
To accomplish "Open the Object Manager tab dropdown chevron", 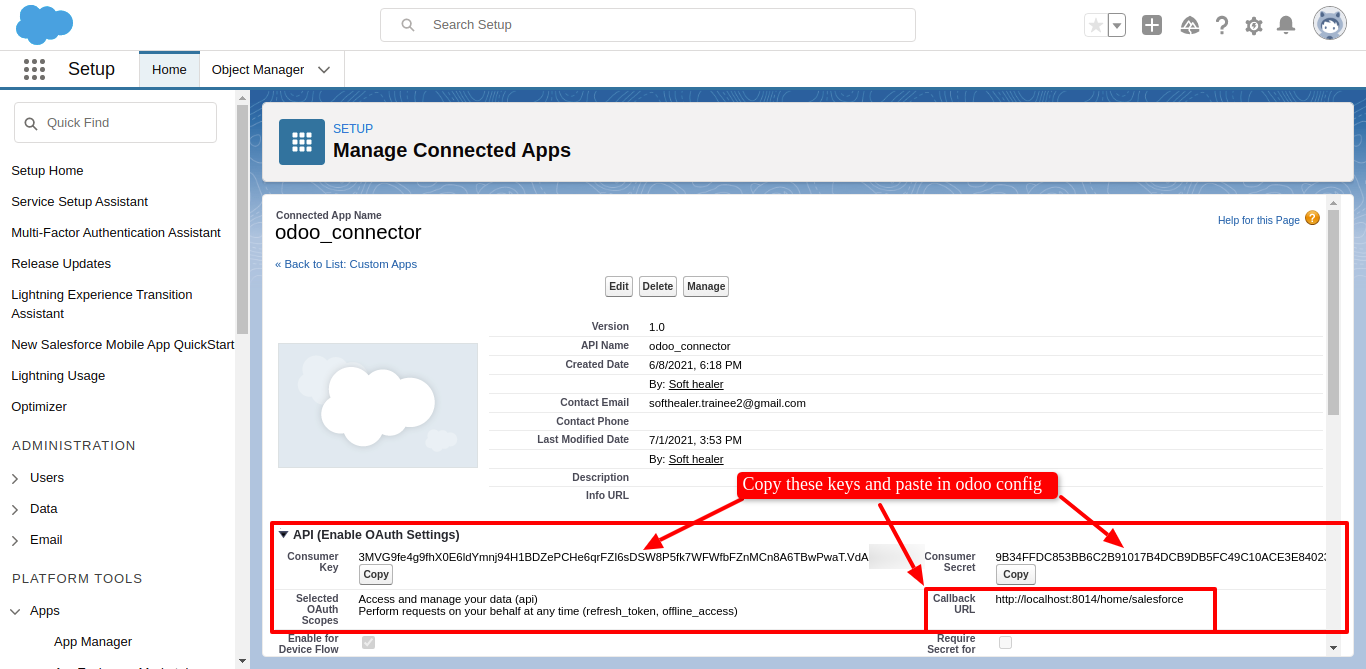I will (324, 70).
